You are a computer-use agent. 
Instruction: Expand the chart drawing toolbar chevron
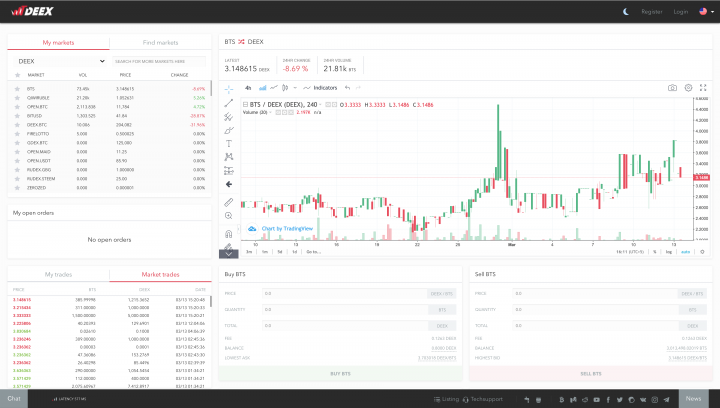pyautogui.click(x=229, y=254)
